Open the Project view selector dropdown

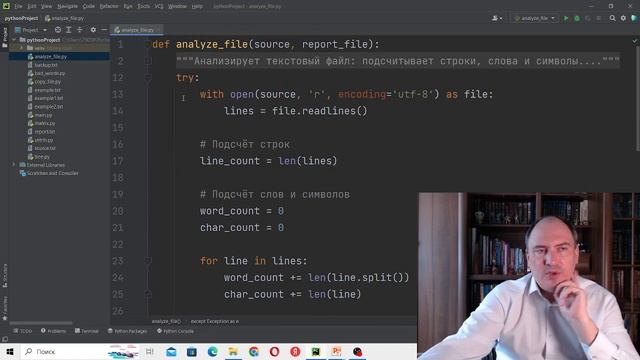pos(31,30)
